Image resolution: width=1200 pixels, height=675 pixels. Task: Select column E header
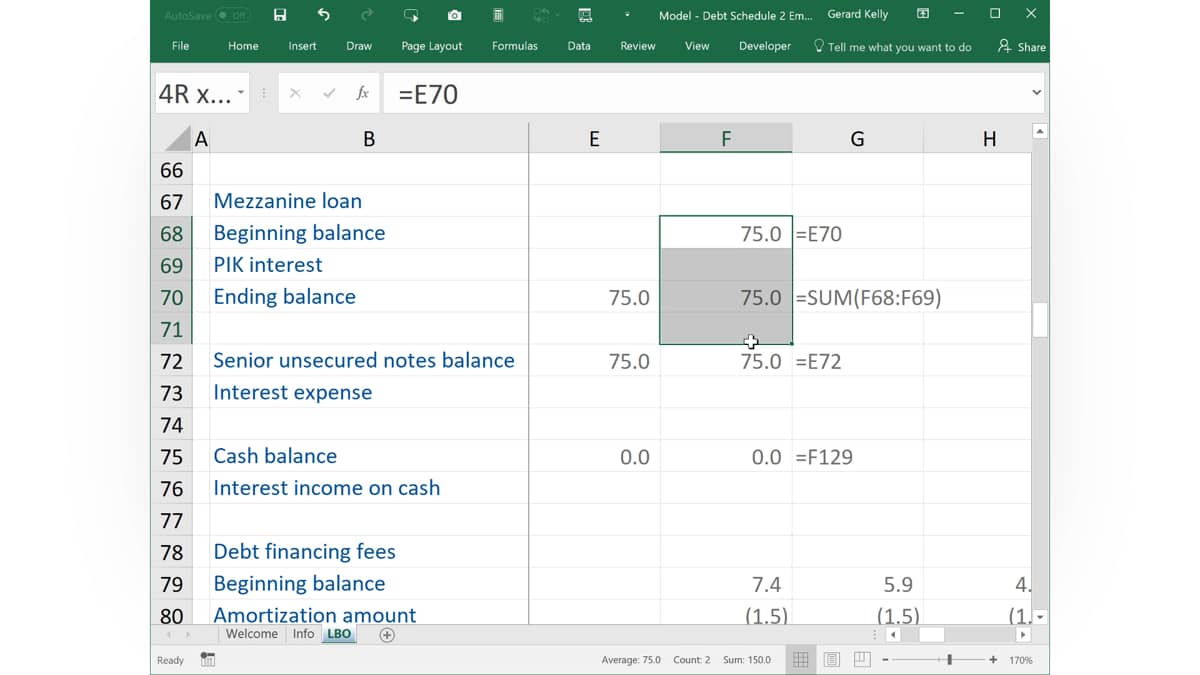594,139
